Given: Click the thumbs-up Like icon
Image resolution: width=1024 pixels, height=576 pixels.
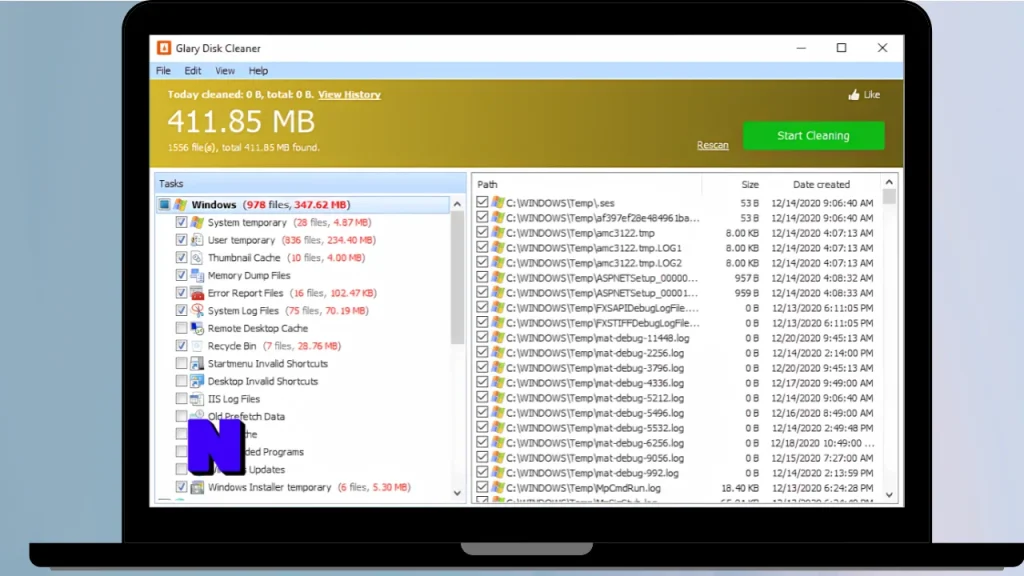Looking at the screenshot, I should click(x=854, y=95).
